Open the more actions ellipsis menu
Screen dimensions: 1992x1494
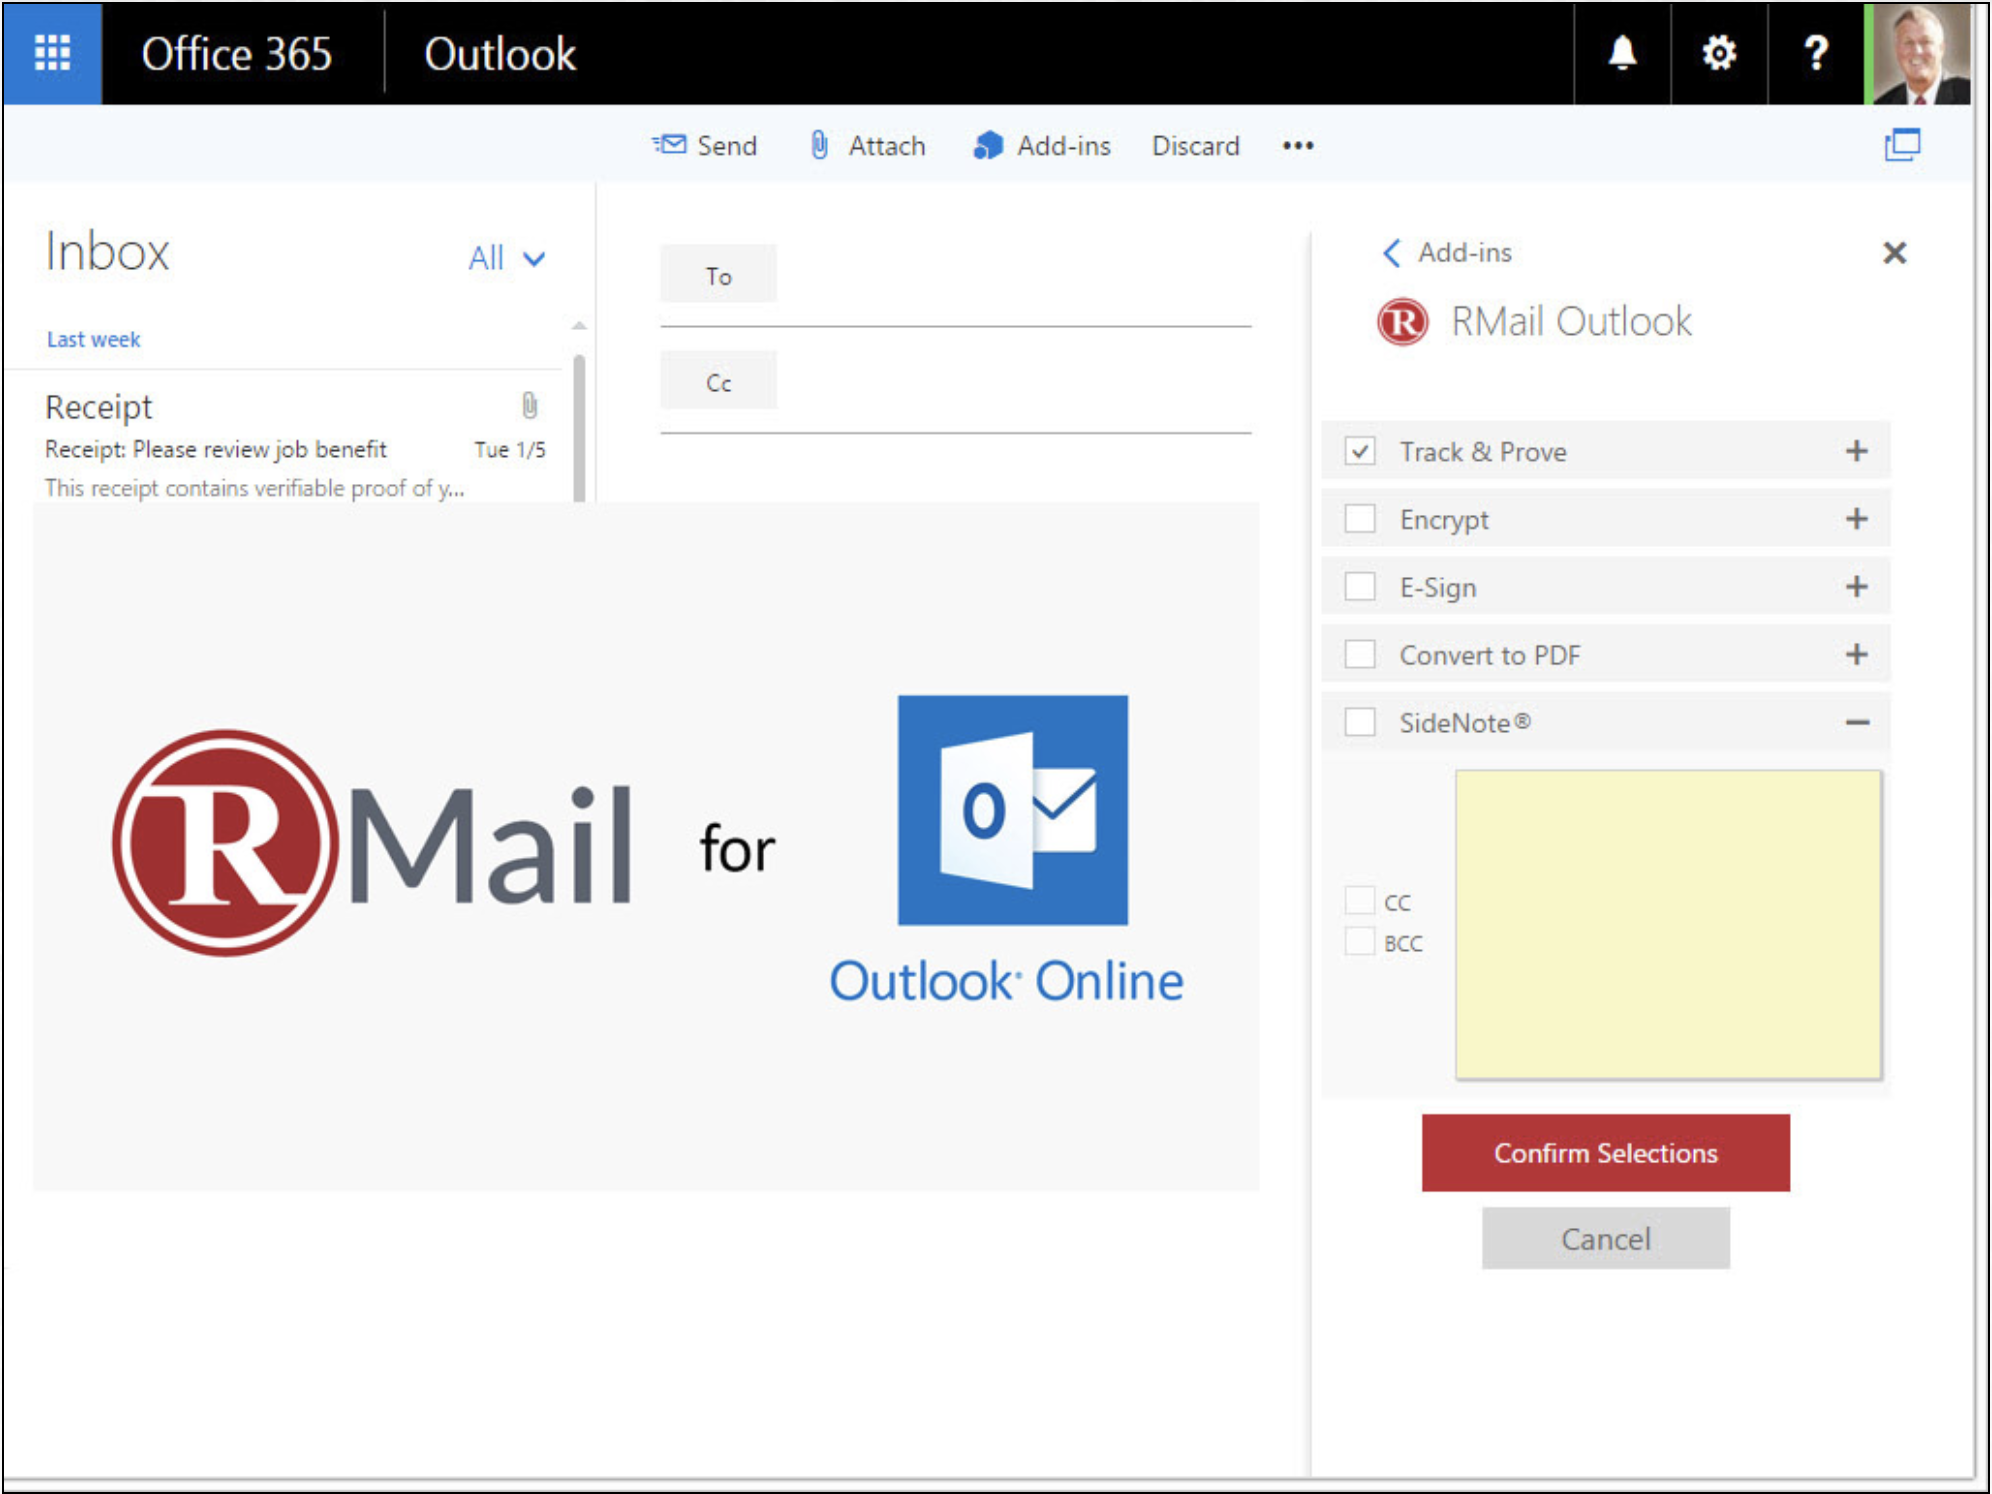(x=1298, y=146)
